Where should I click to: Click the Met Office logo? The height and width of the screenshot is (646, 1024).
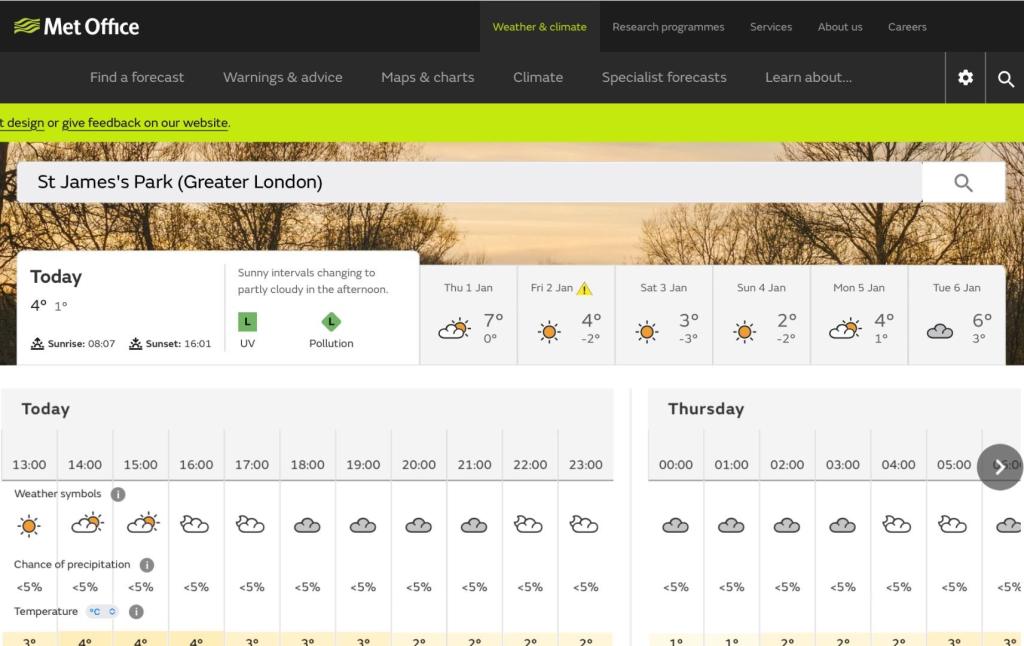(77, 26)
